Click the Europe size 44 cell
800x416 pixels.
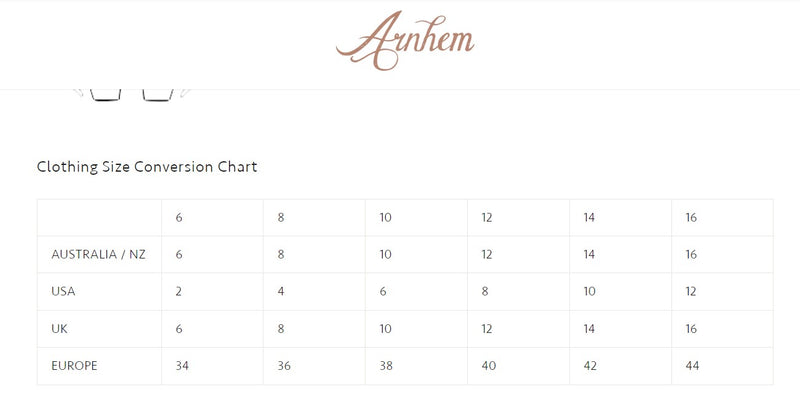tap(693, 366)
